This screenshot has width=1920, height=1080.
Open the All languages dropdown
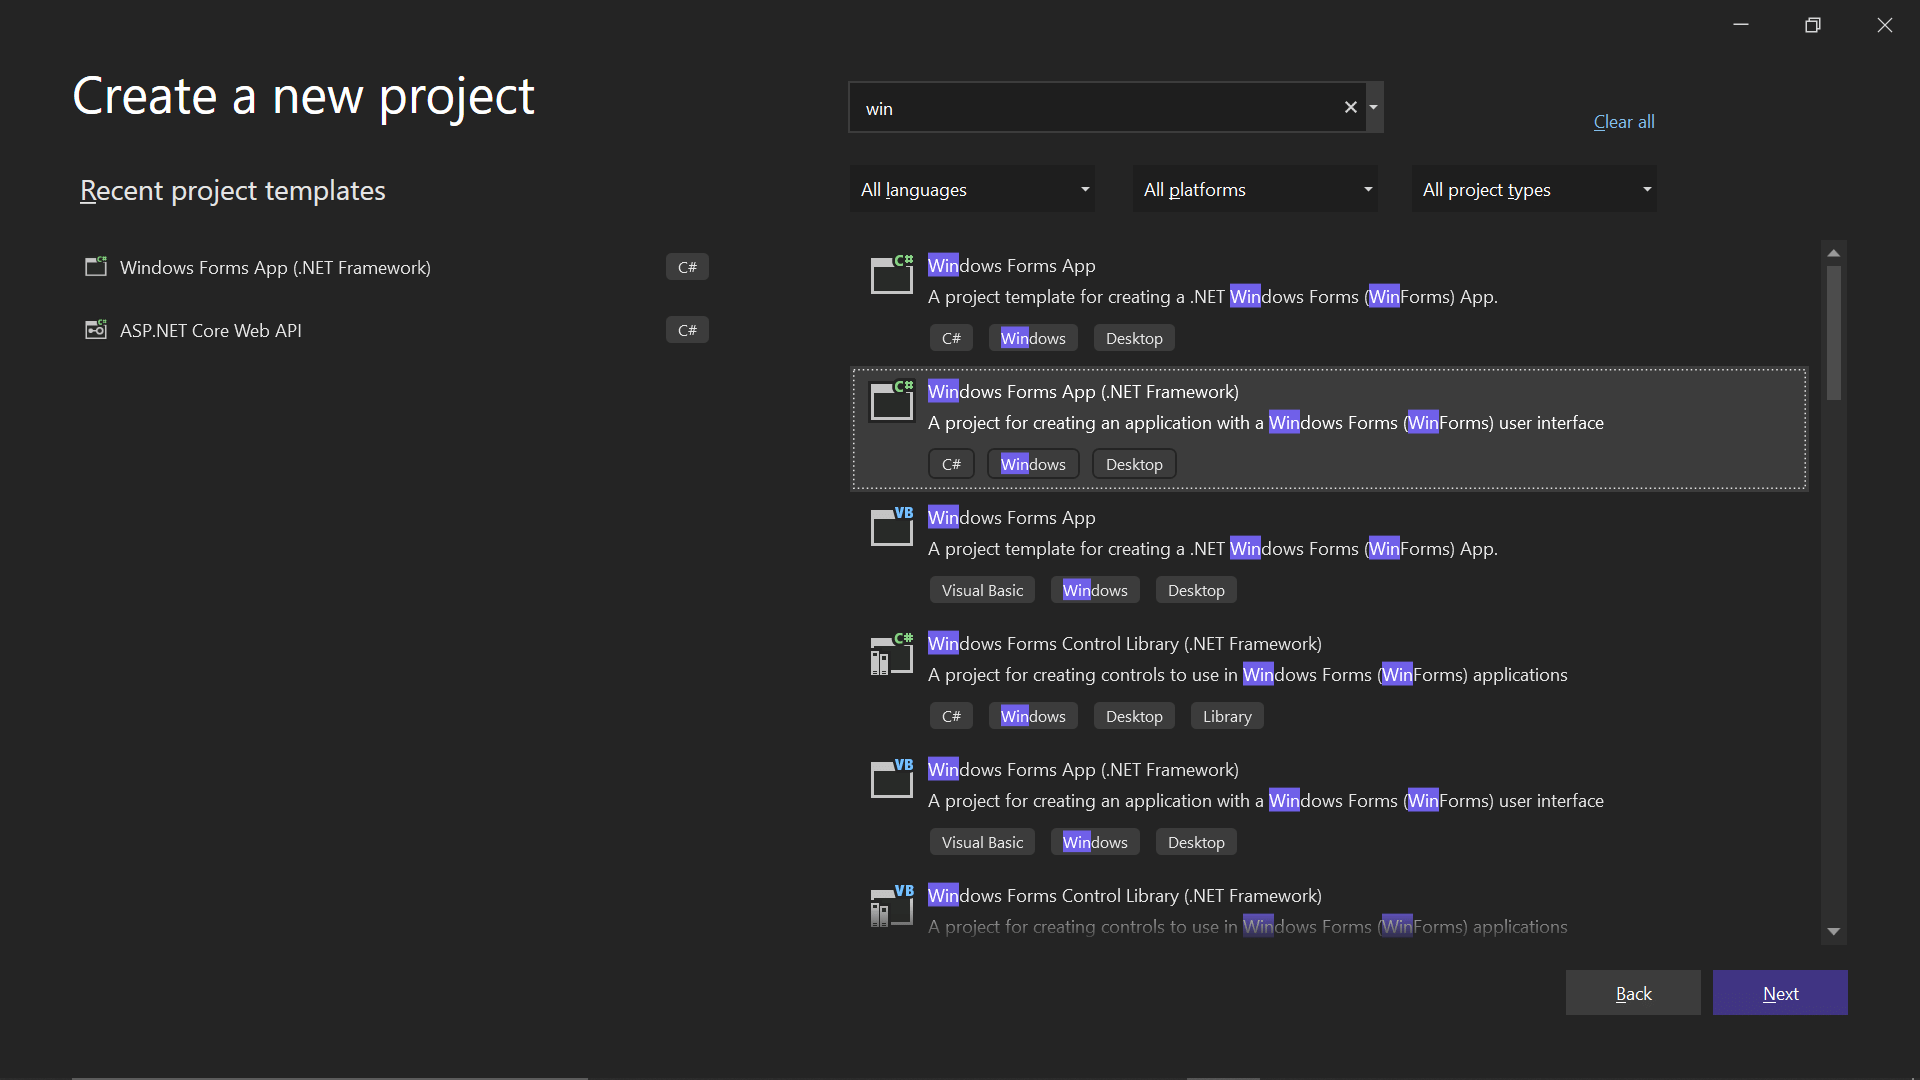click(x=972, y=189)
